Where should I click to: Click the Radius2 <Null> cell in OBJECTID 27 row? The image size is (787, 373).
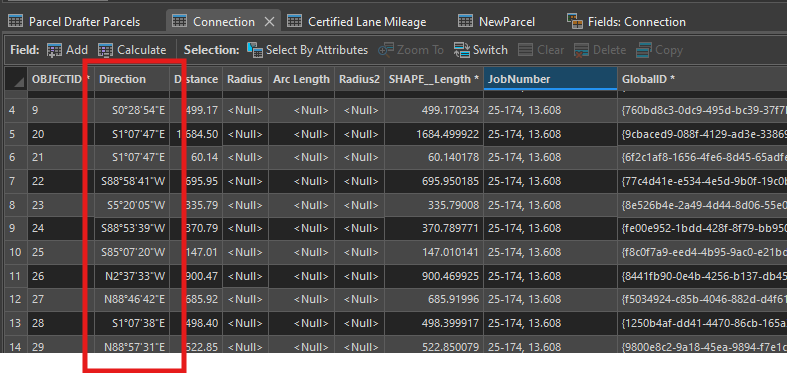click(359, 300)
